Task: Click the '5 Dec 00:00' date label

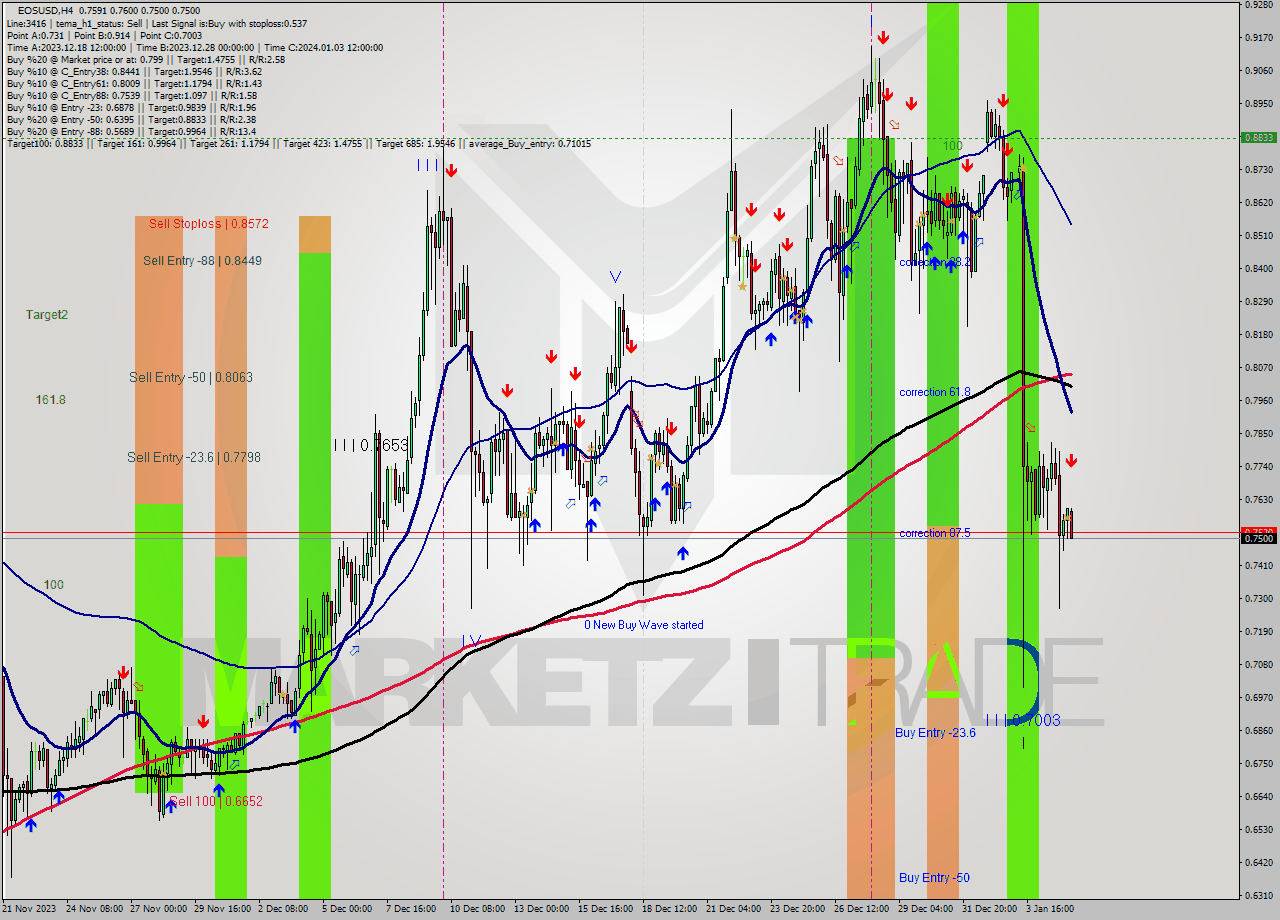Action: pyautogui.click(x=348, y=909)
